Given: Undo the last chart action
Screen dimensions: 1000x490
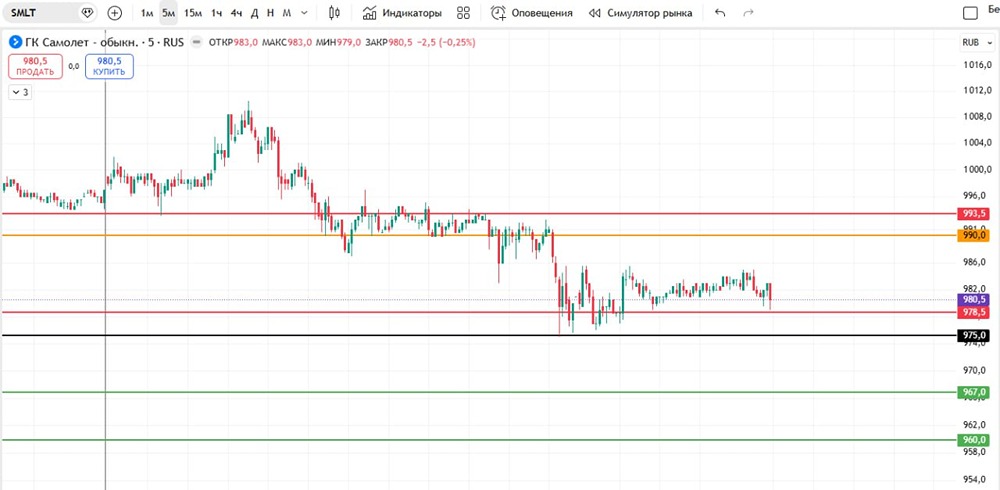Looking at the screenshot, I should [720, 13].
